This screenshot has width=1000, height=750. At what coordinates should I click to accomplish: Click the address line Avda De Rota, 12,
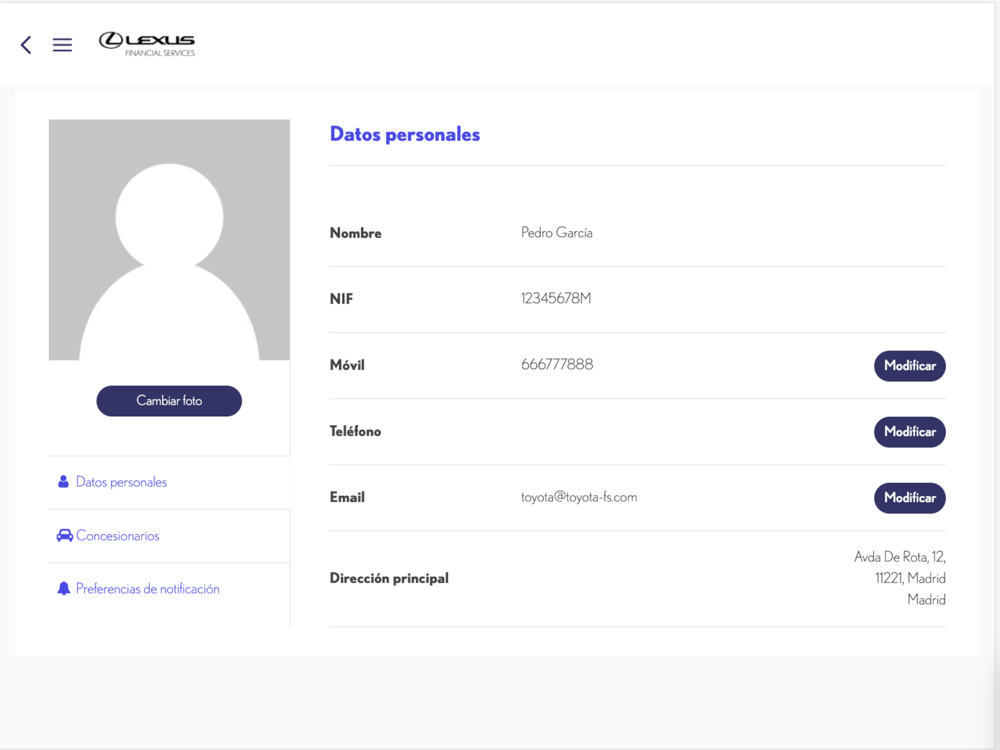[x=900, y=557]
